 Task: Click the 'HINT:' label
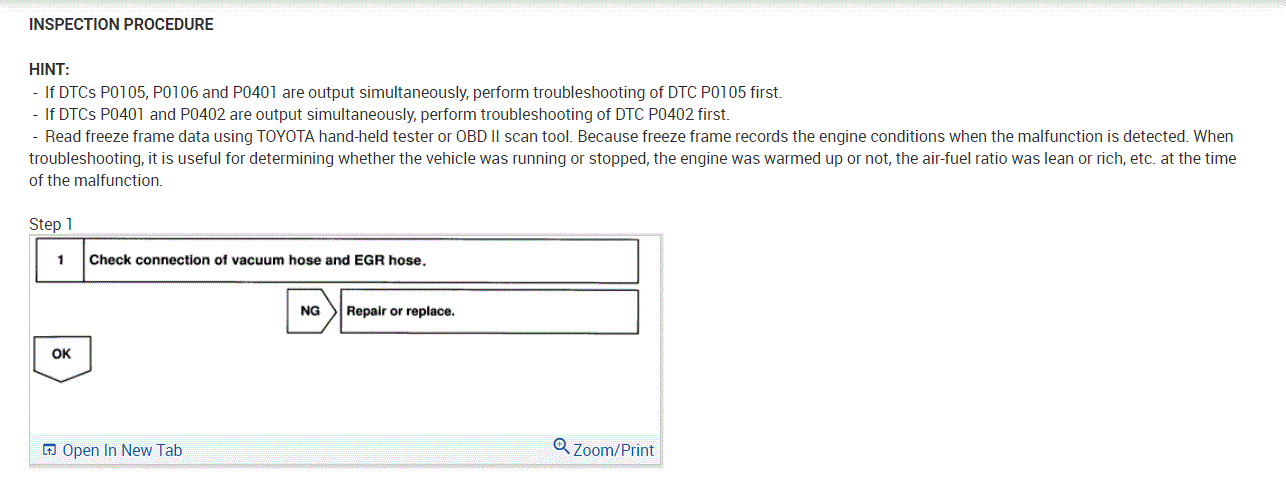tap(48, 70)
